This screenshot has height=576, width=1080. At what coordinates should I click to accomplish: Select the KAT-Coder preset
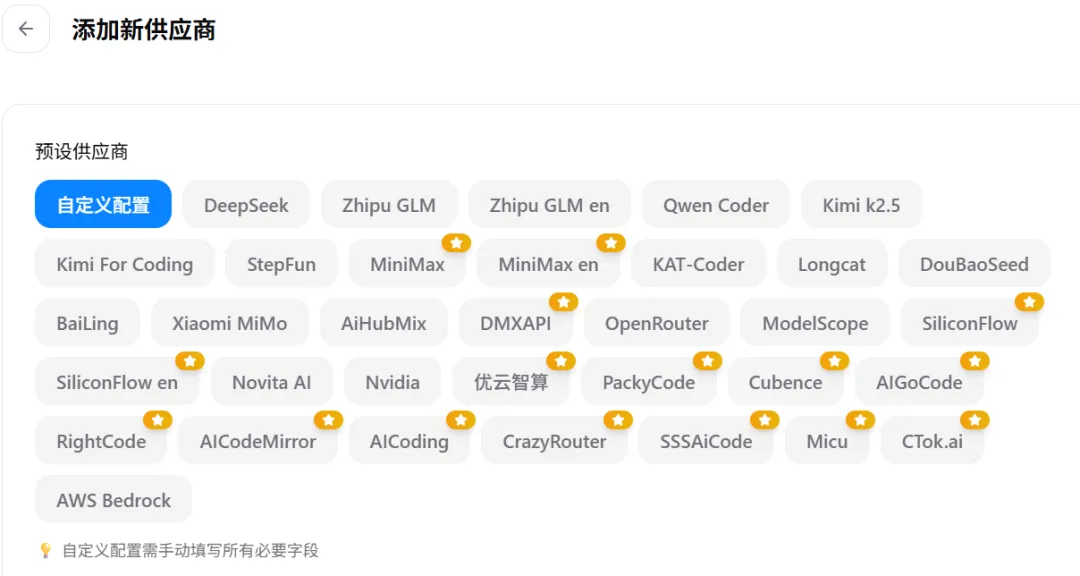698,264
